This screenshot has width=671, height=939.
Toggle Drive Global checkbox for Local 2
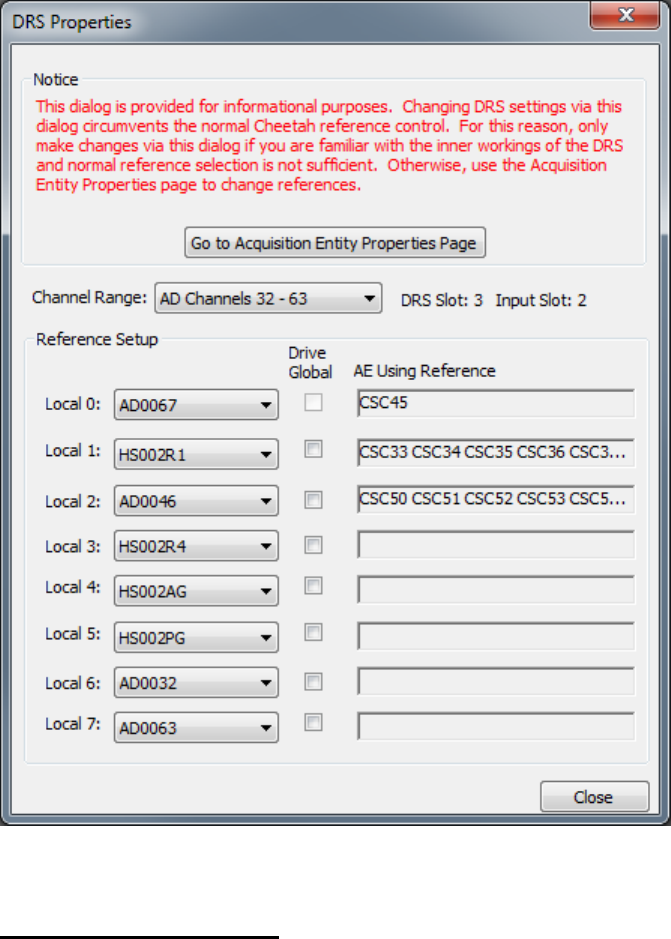[313, 499]
